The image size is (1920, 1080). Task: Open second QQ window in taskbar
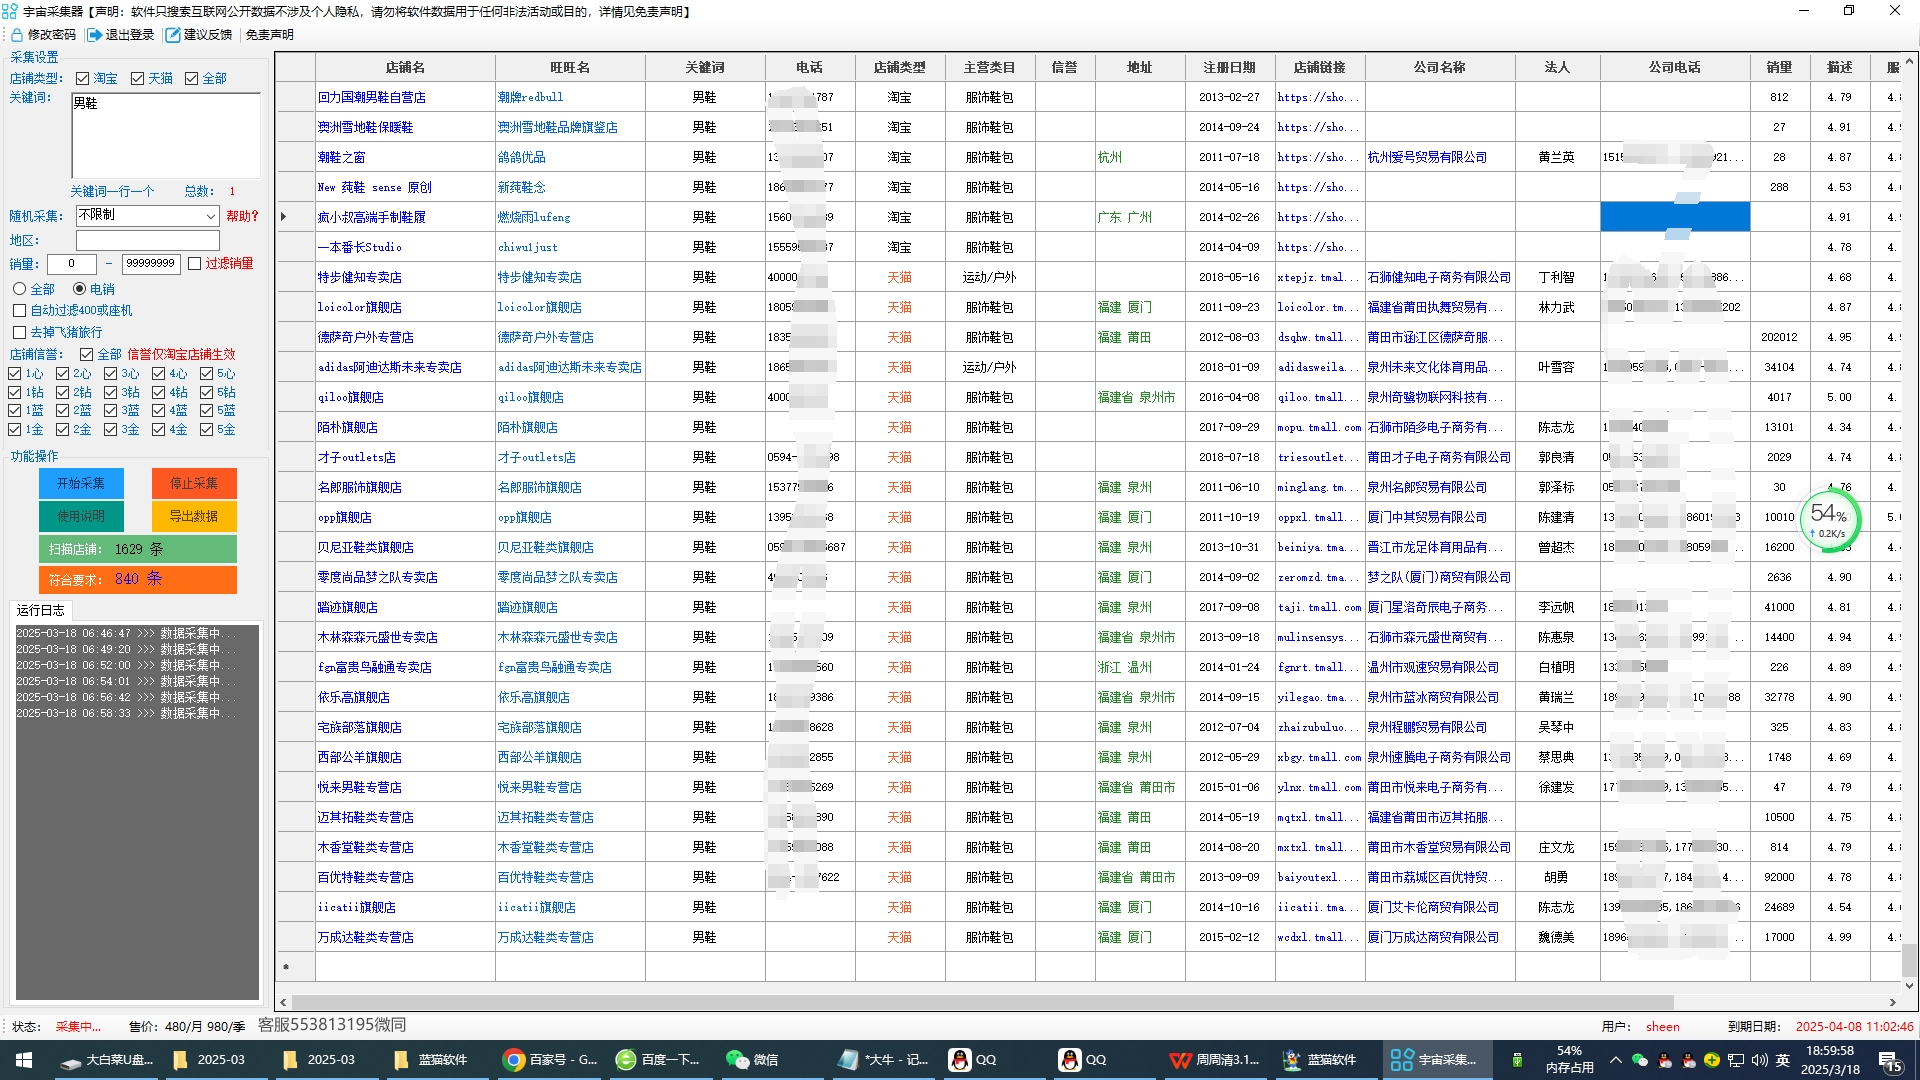1085,1060
